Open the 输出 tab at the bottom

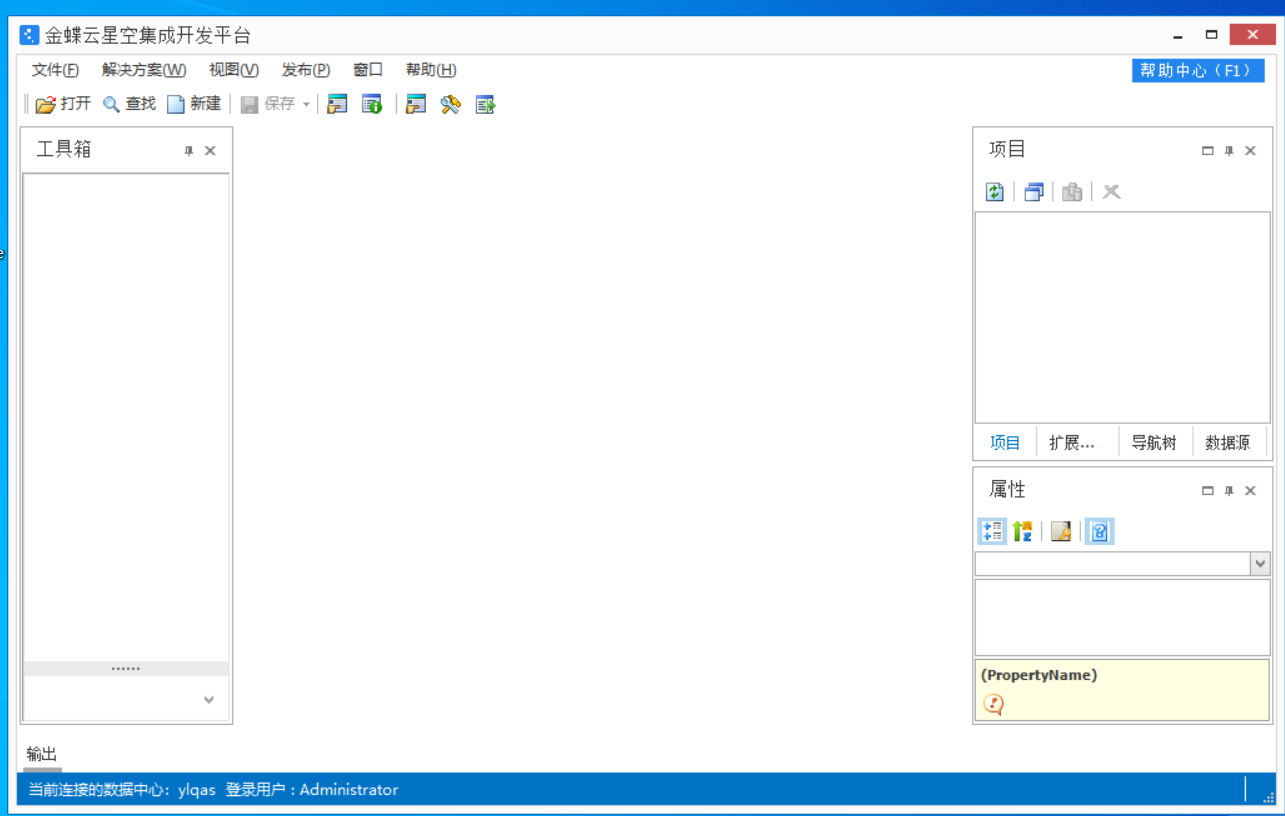pyautogui.click(x=42, y=755)
